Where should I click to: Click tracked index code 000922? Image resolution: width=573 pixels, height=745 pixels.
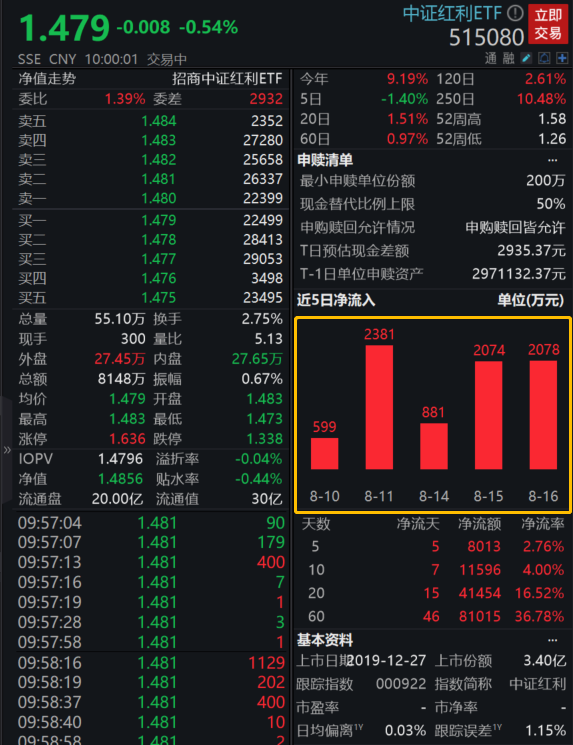point(401,684)
